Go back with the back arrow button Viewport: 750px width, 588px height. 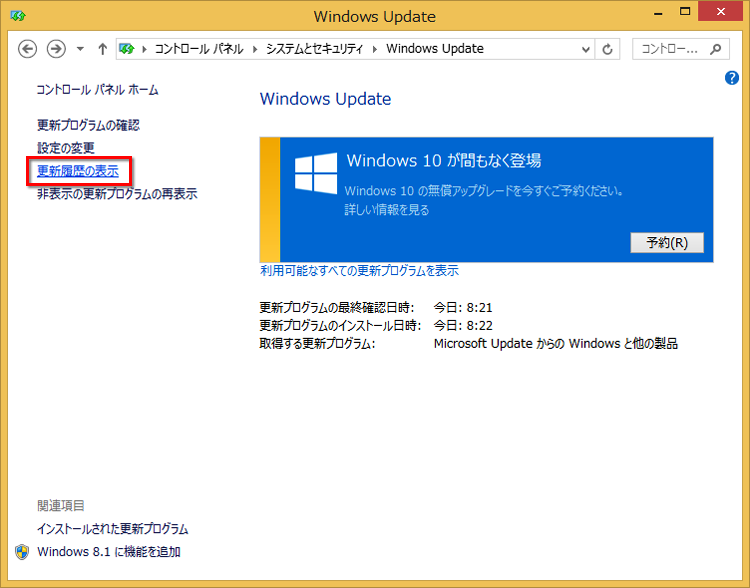click(x=27, y=49)
